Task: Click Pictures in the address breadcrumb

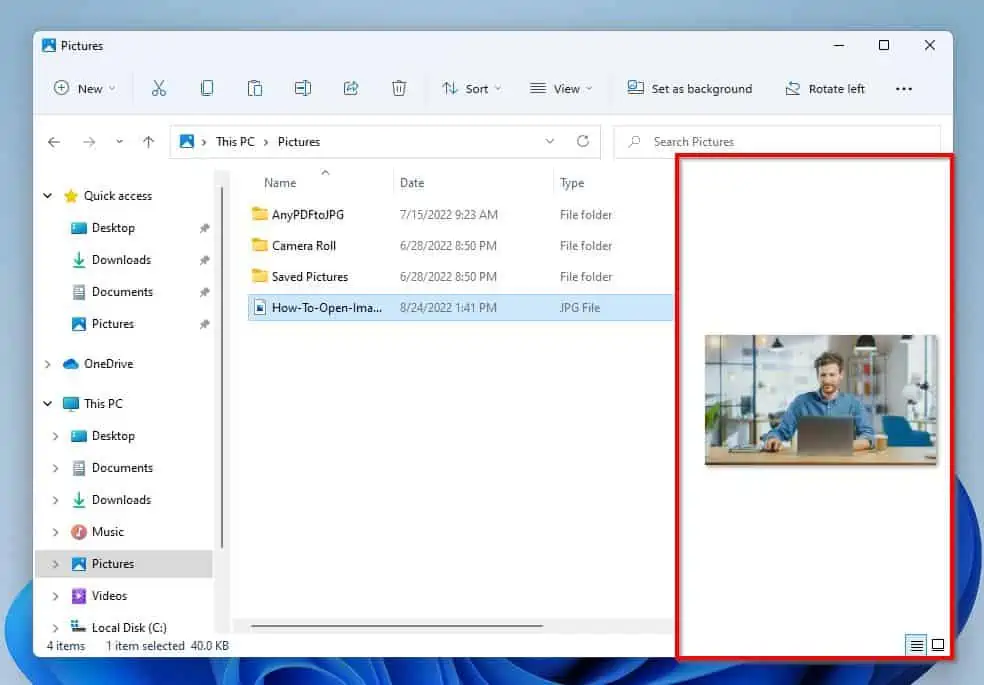Action: [x=299, y=142]
